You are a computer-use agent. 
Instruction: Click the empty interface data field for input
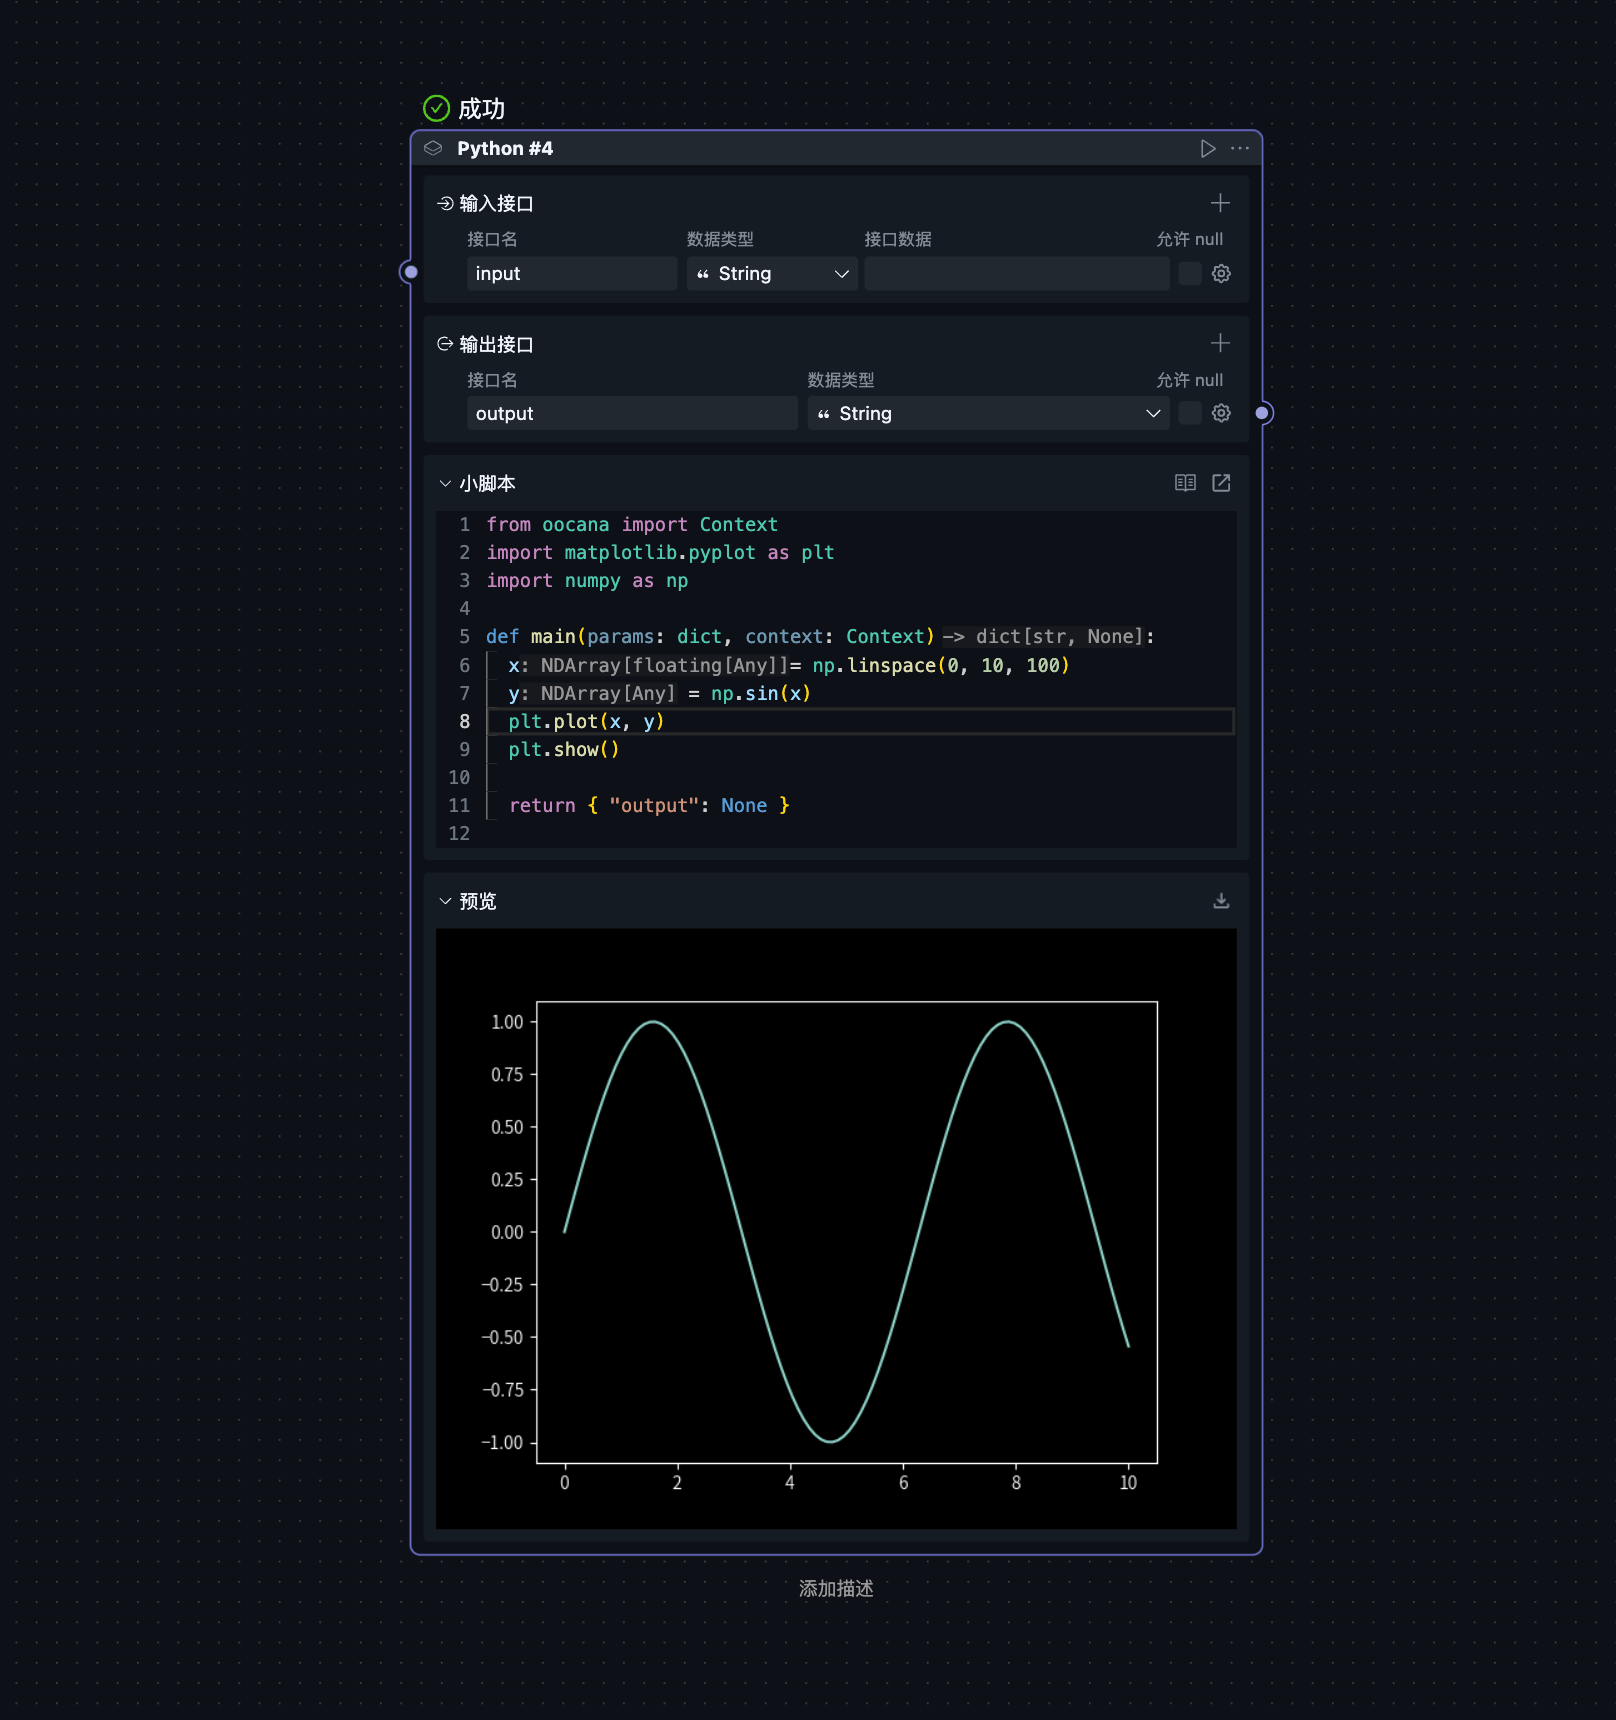click(1017, 274)
